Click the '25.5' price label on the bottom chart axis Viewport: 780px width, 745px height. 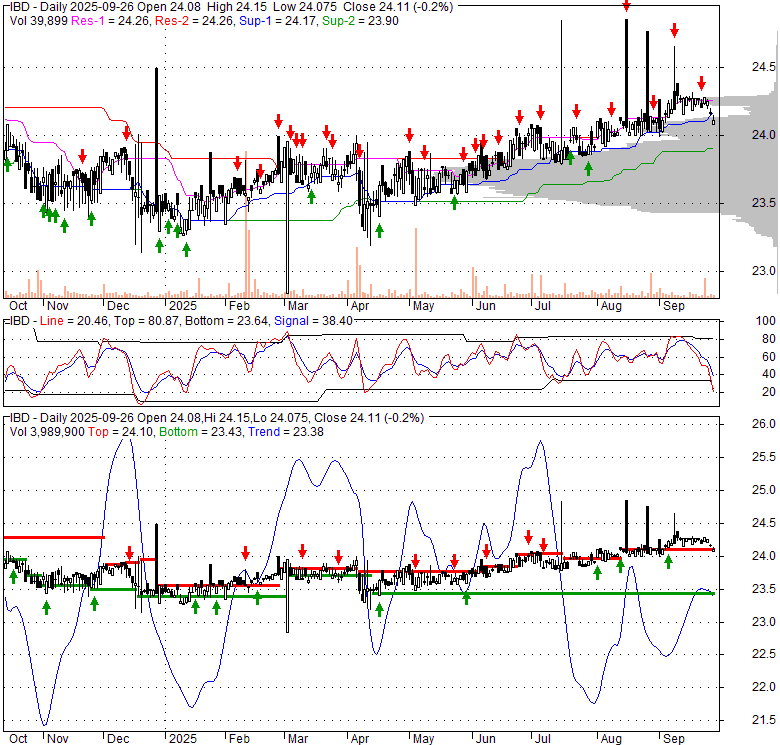[764, 457]
